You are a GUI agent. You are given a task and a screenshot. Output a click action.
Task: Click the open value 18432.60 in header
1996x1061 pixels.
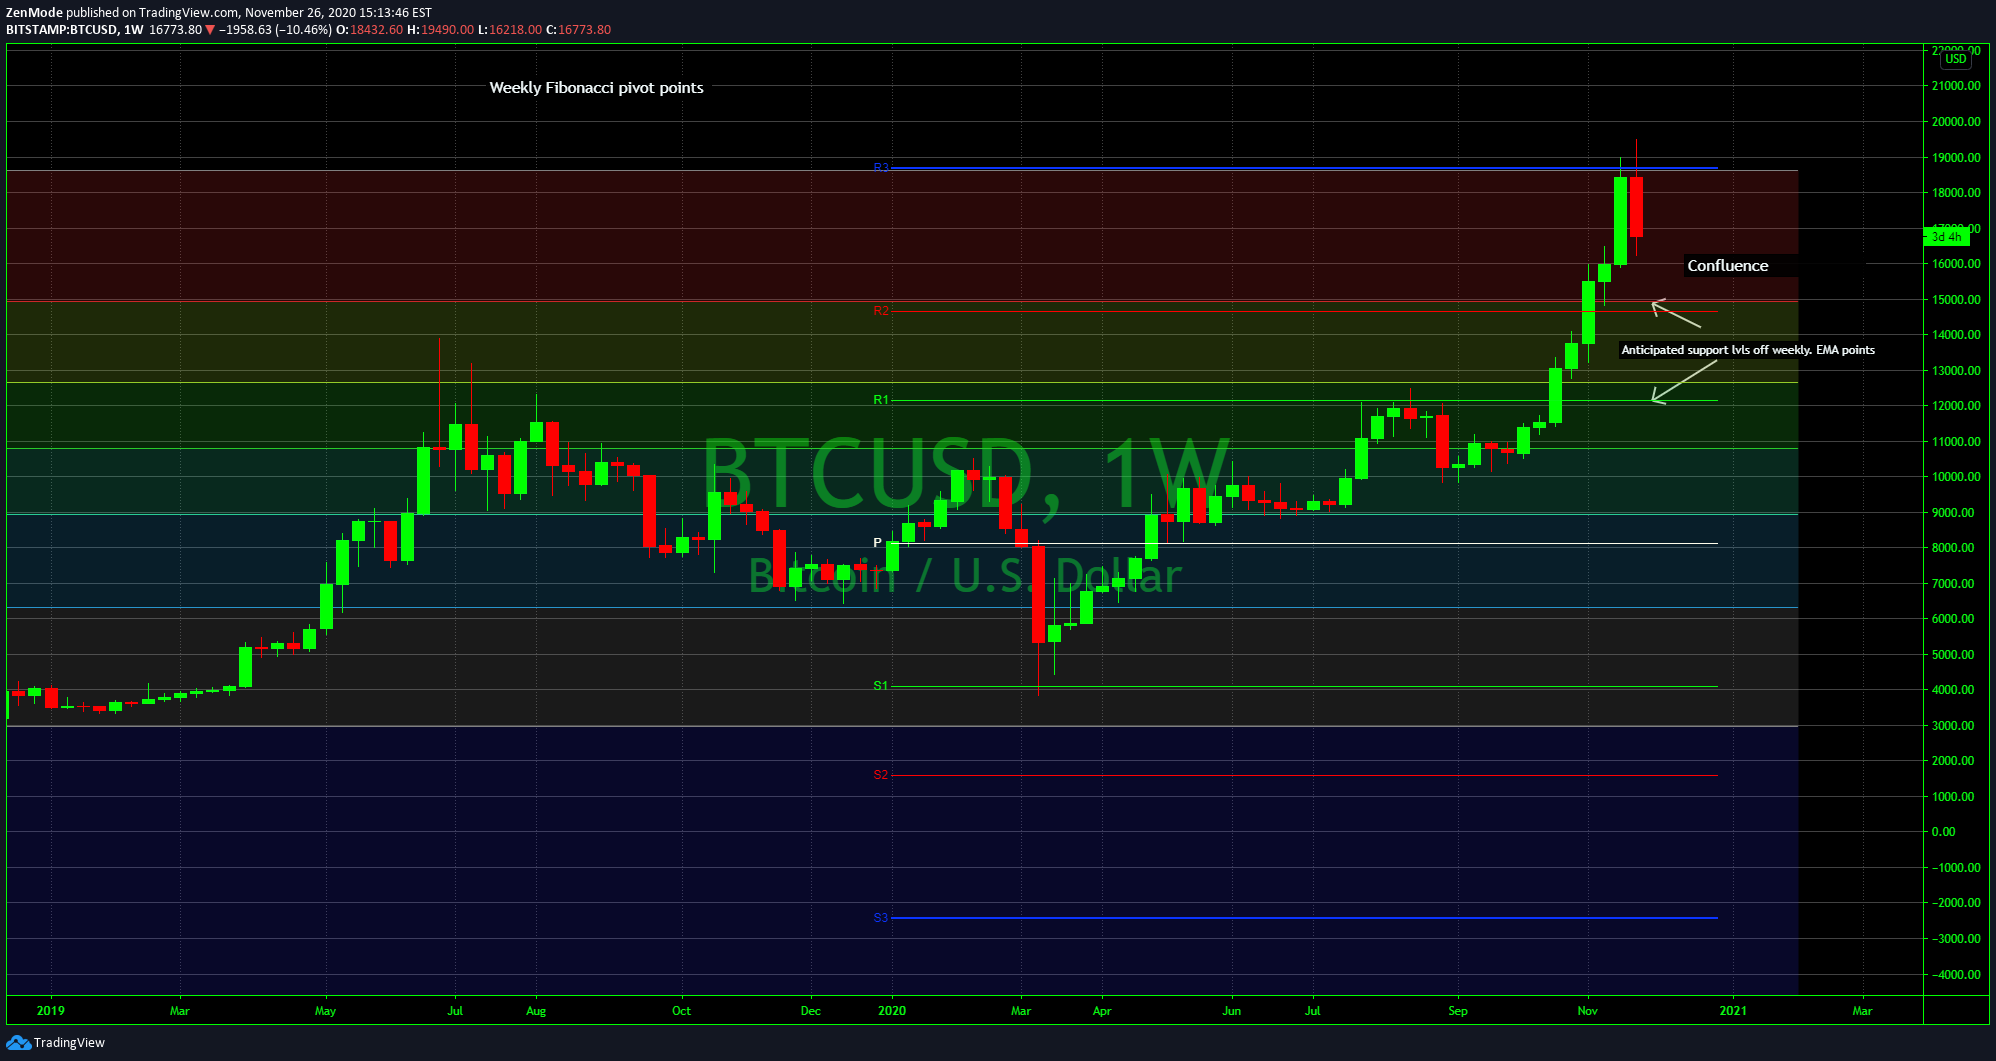[377, 30]
